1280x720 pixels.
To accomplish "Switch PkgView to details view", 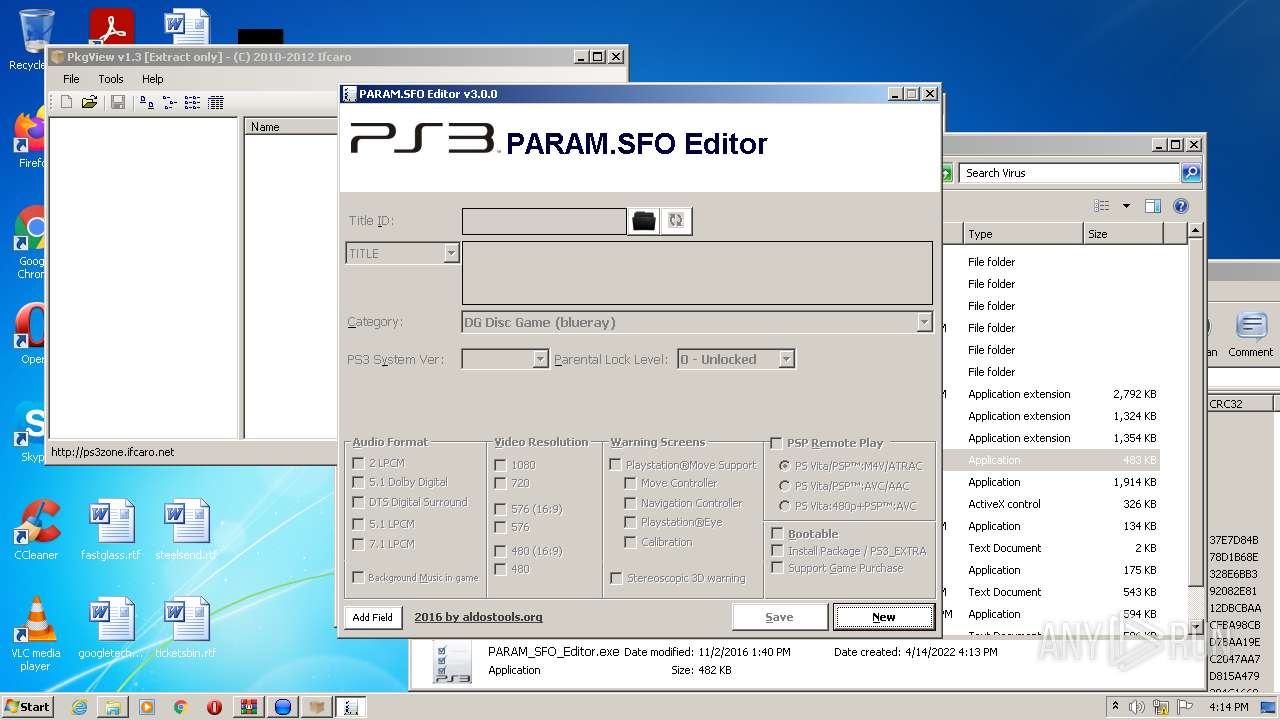I will [215, 102].
